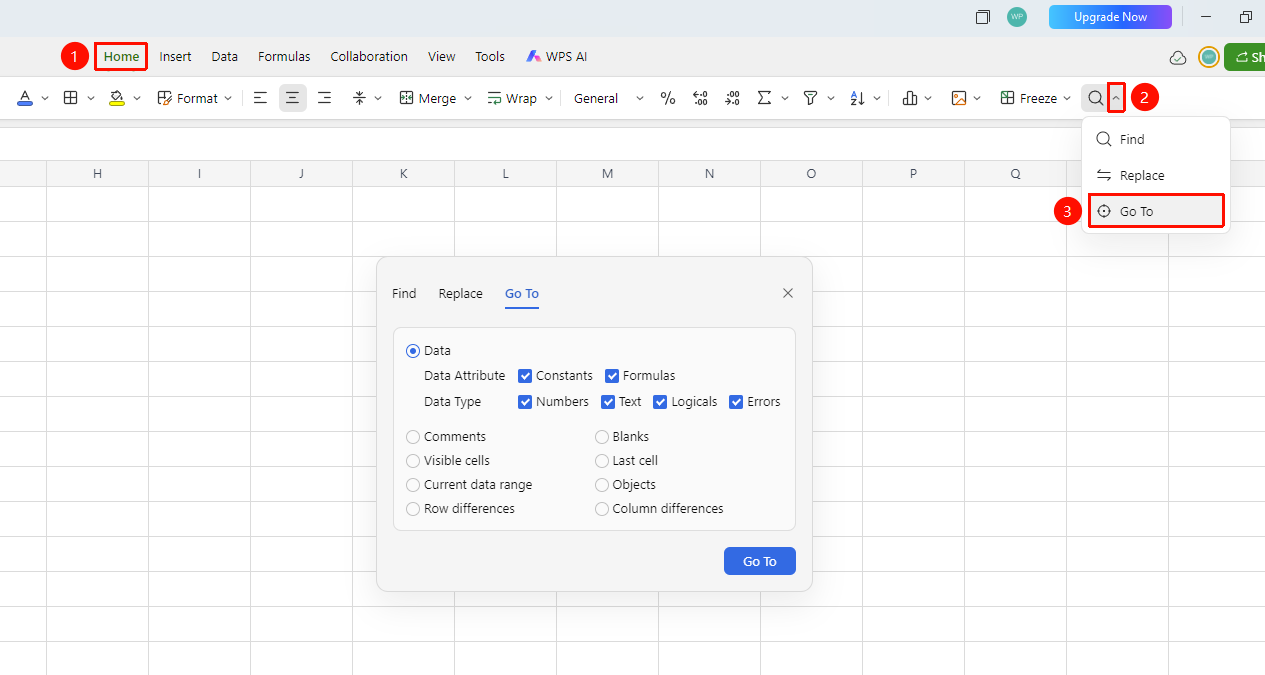Click the insert chart icon
Viewport: 1265px width, 675px height.
click(910, 98)
